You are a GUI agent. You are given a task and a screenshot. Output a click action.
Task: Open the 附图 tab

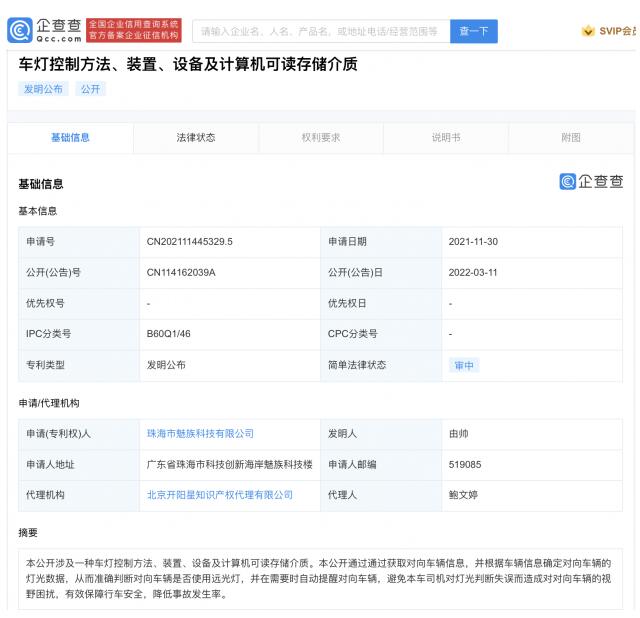[571, 138]
